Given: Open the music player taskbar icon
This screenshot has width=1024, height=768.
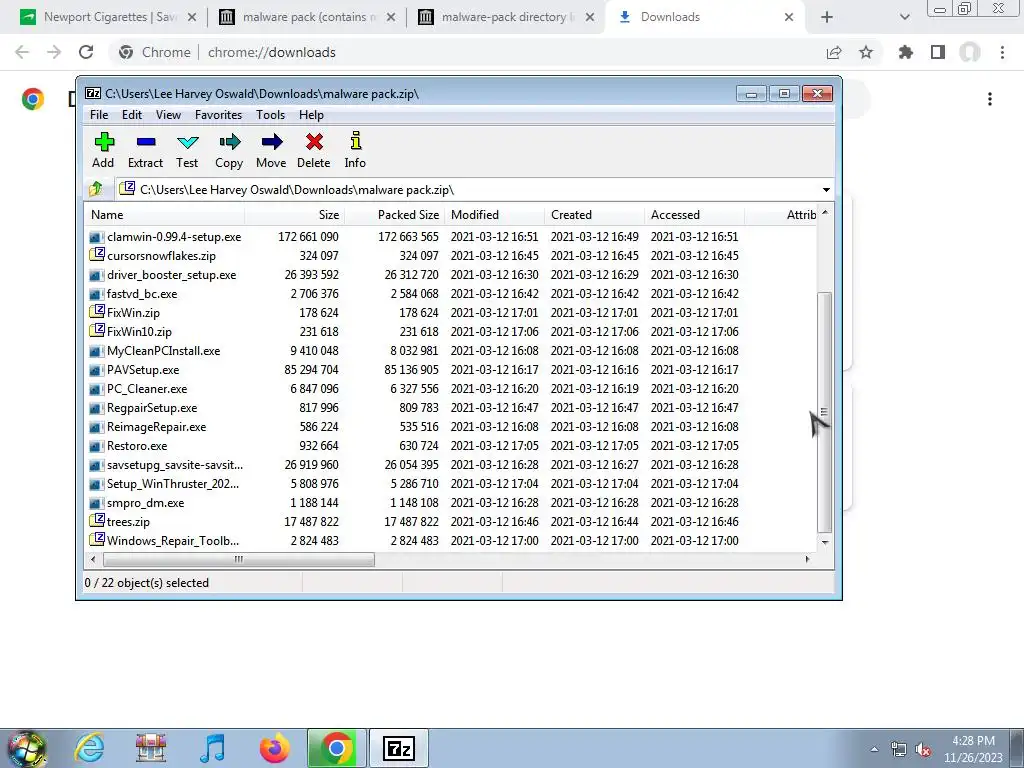Looking at the screenshot, I should (213, 748).
